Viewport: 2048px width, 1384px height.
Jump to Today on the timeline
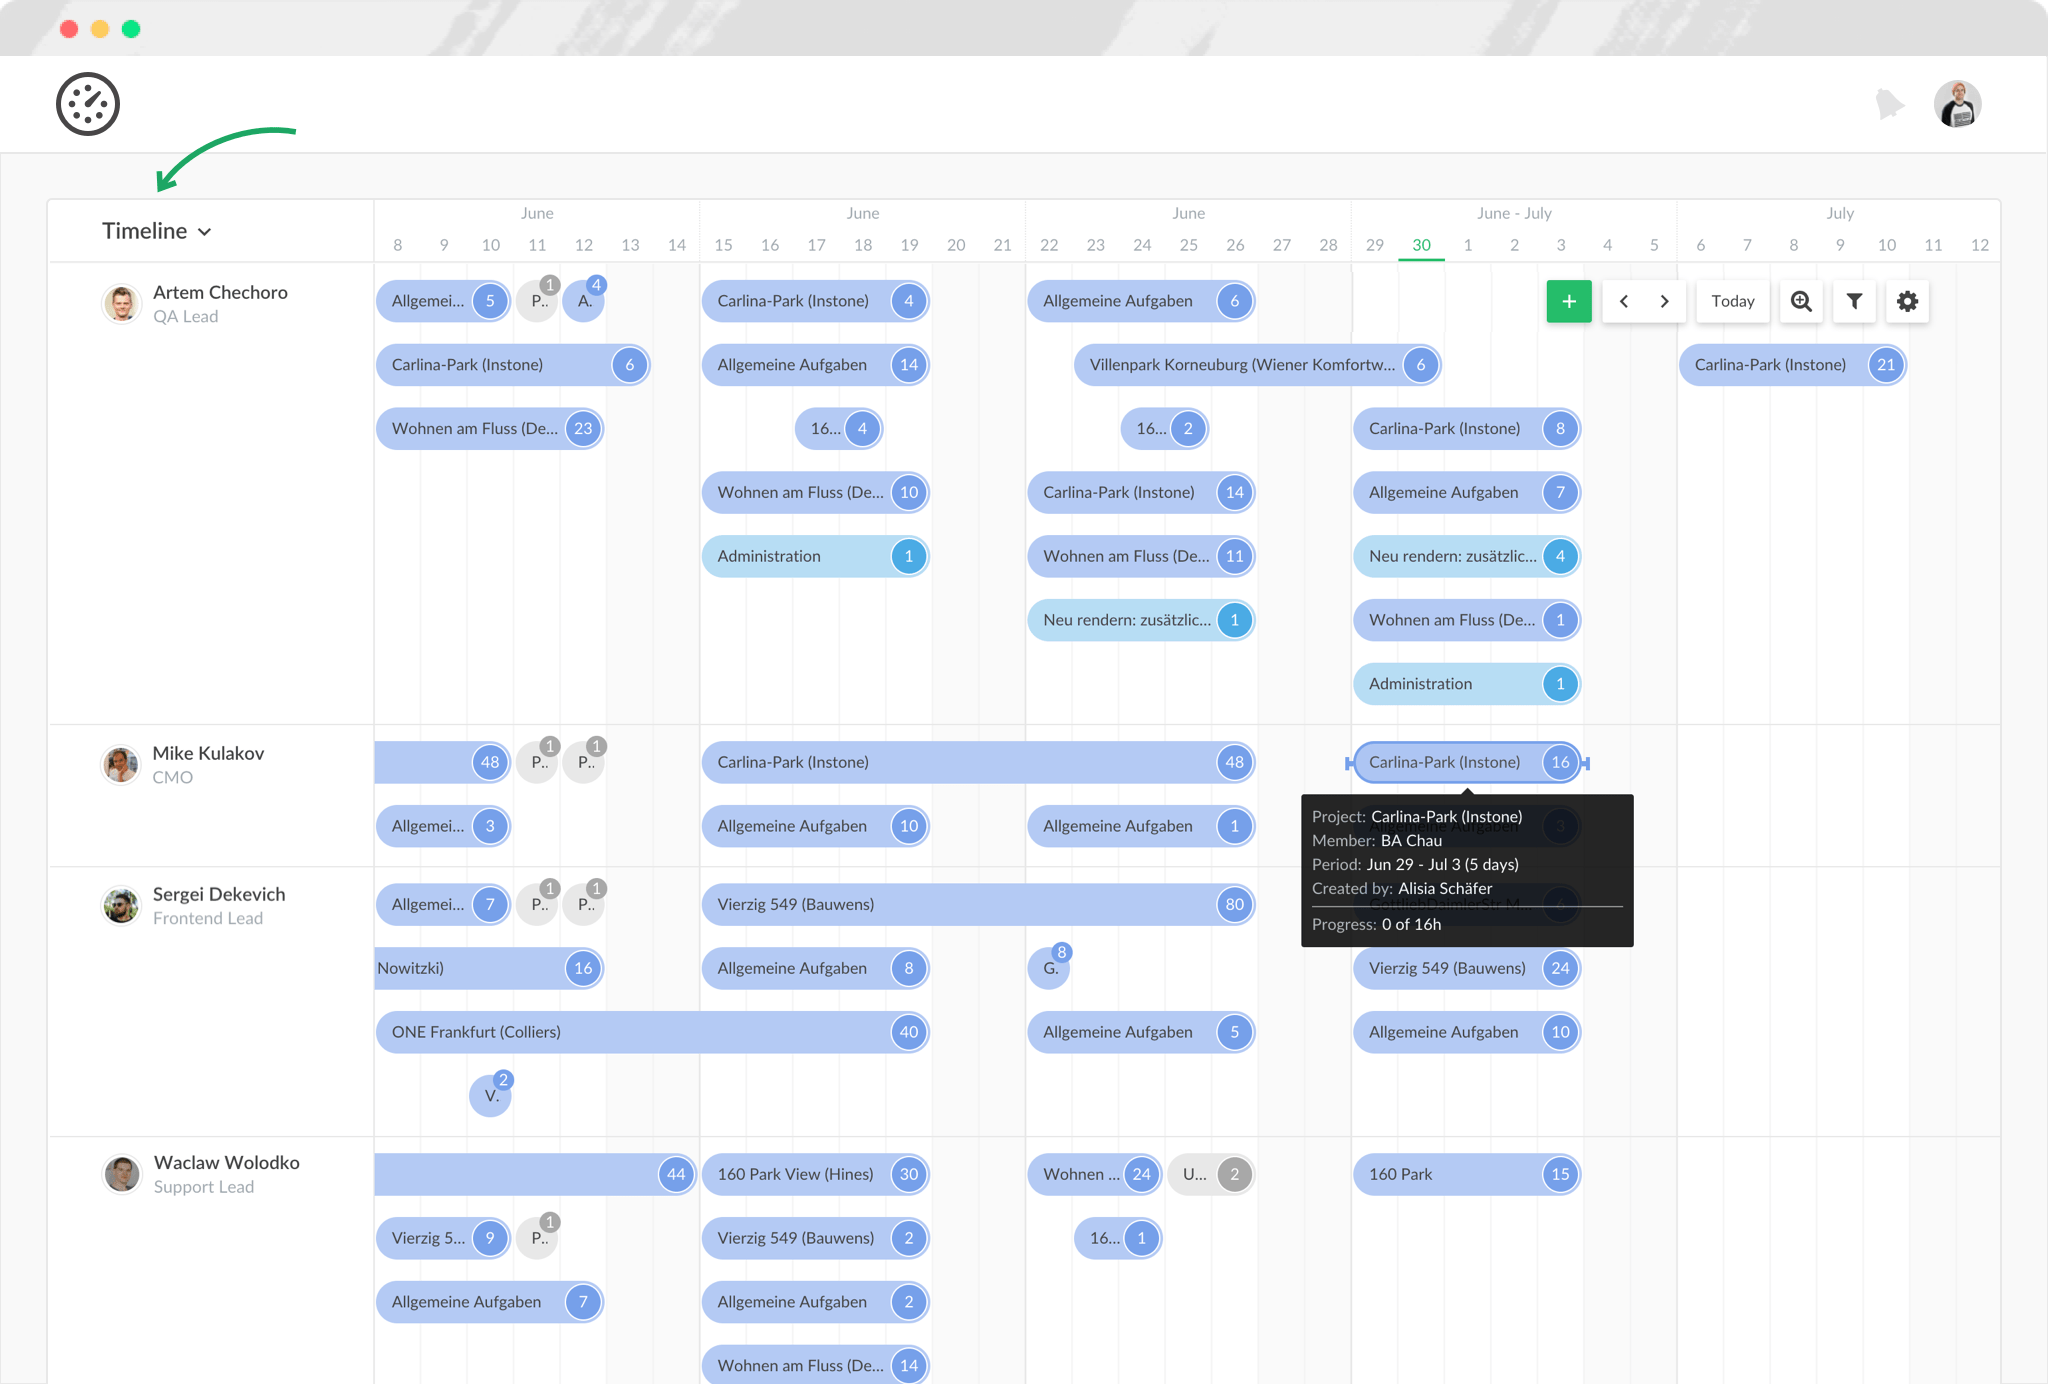1732,301
